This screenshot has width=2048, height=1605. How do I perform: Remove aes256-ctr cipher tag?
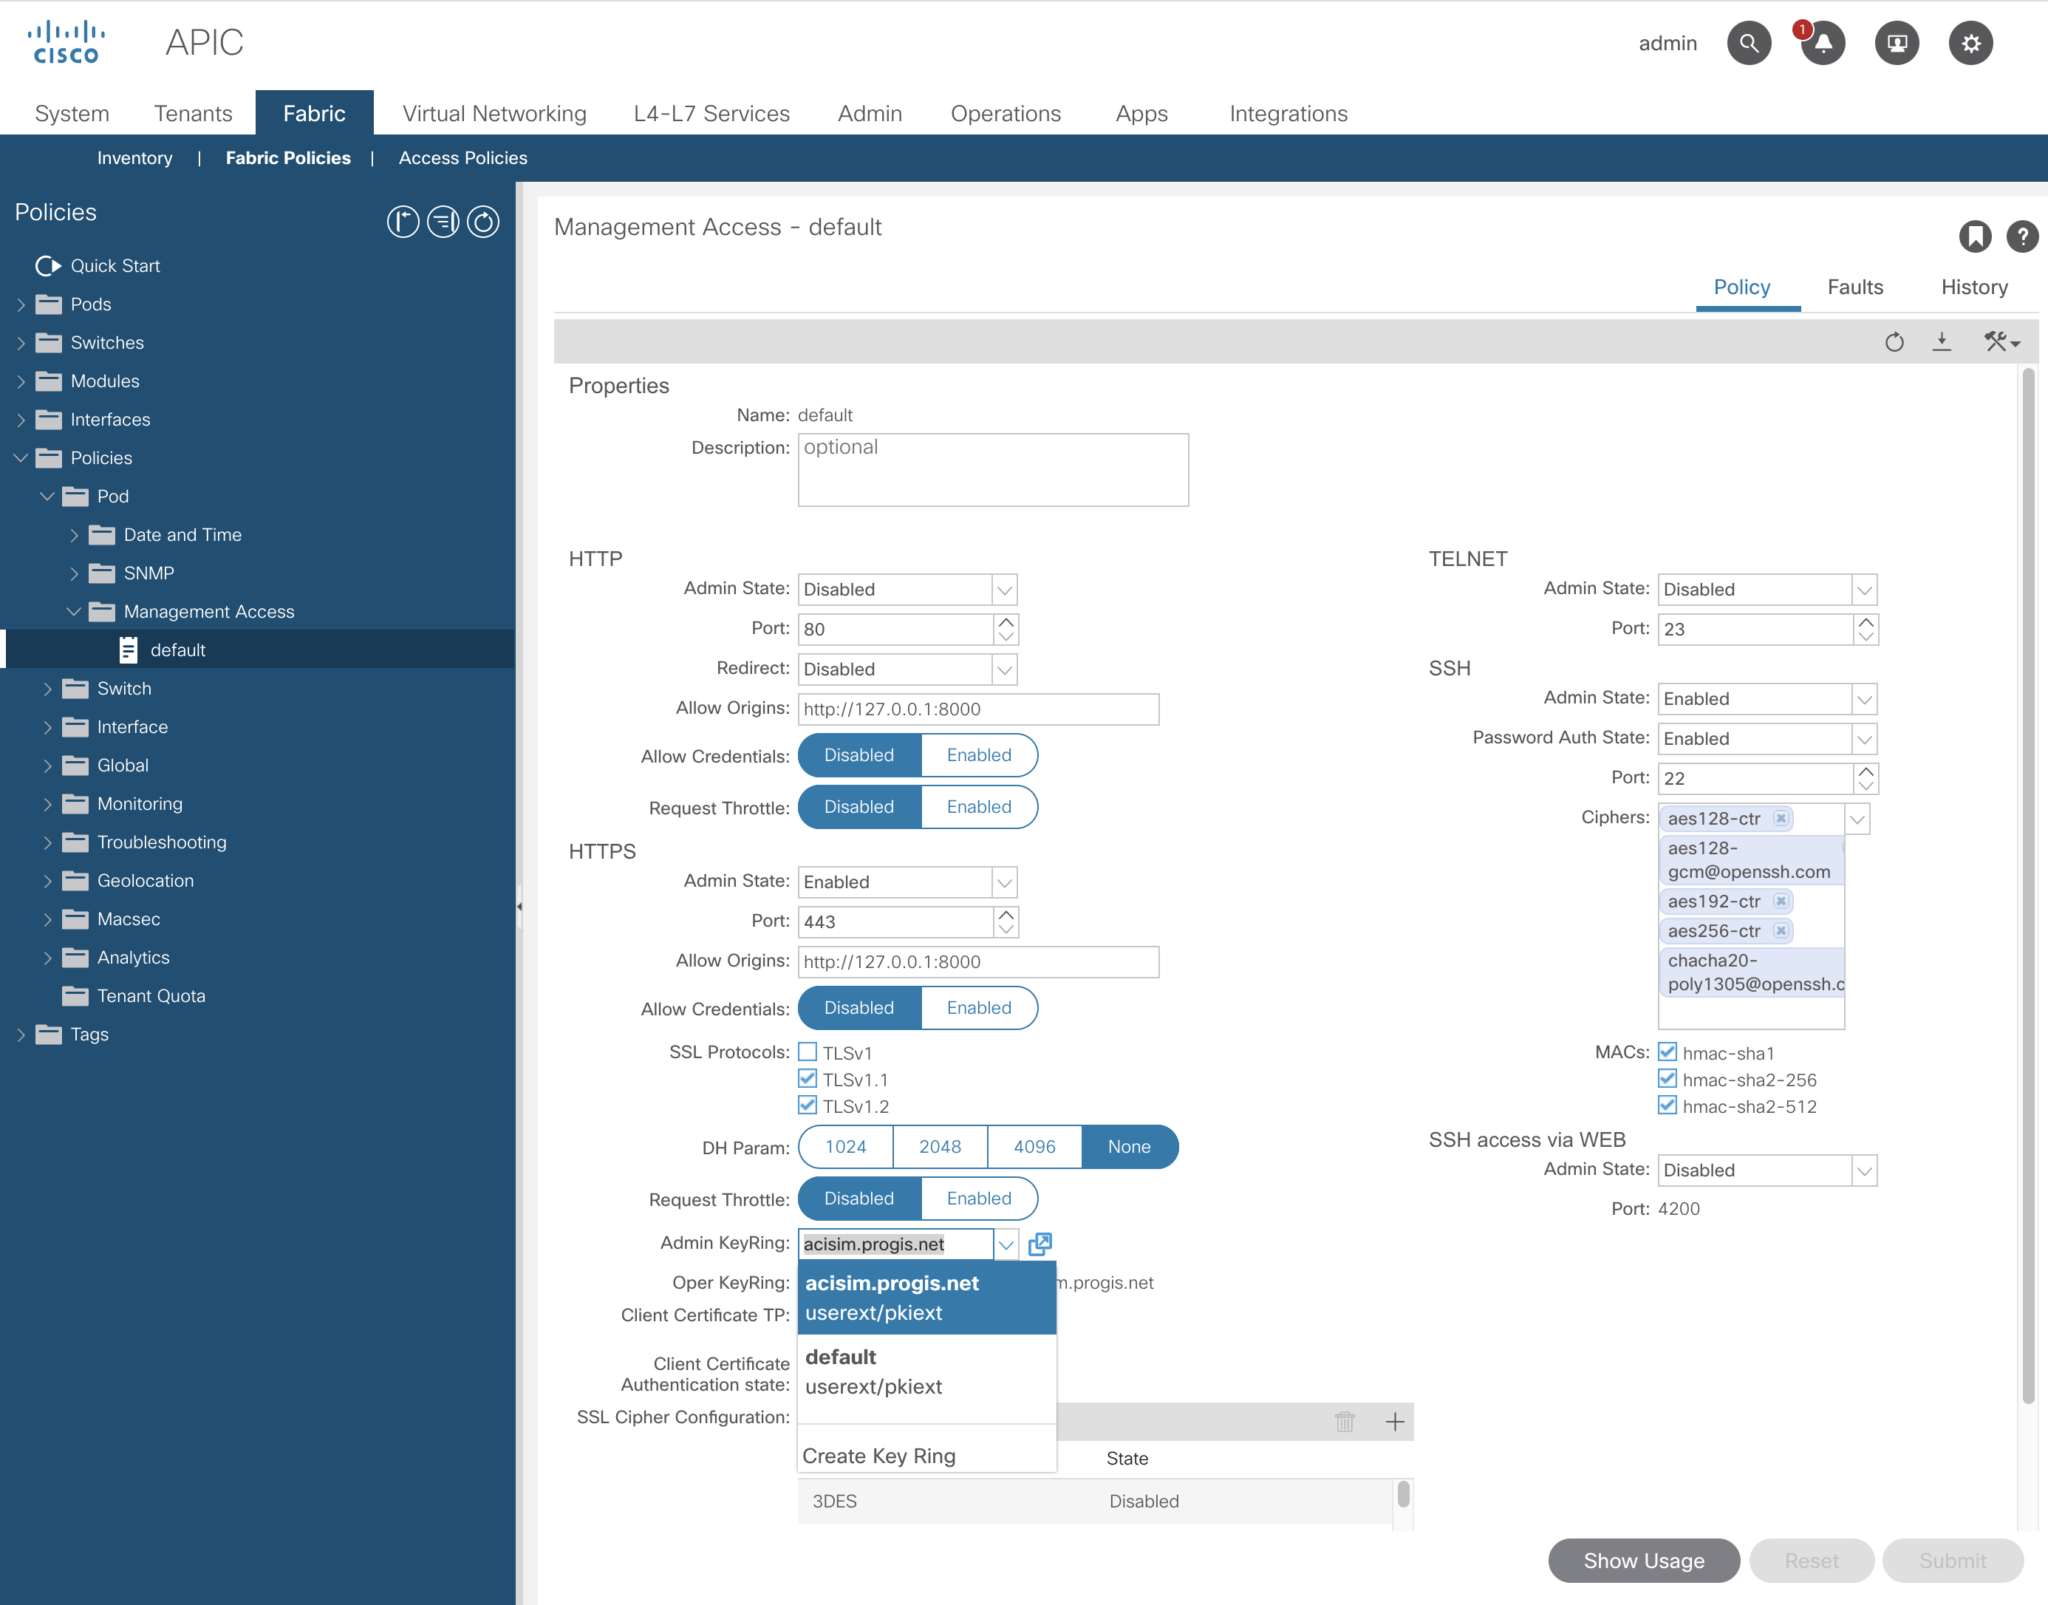pyautogui.click(x=1781, y=931)
